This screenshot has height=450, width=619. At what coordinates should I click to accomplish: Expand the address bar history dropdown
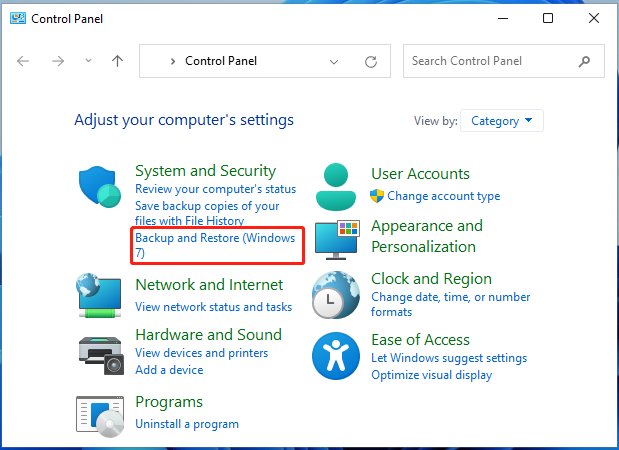[334, 62]
